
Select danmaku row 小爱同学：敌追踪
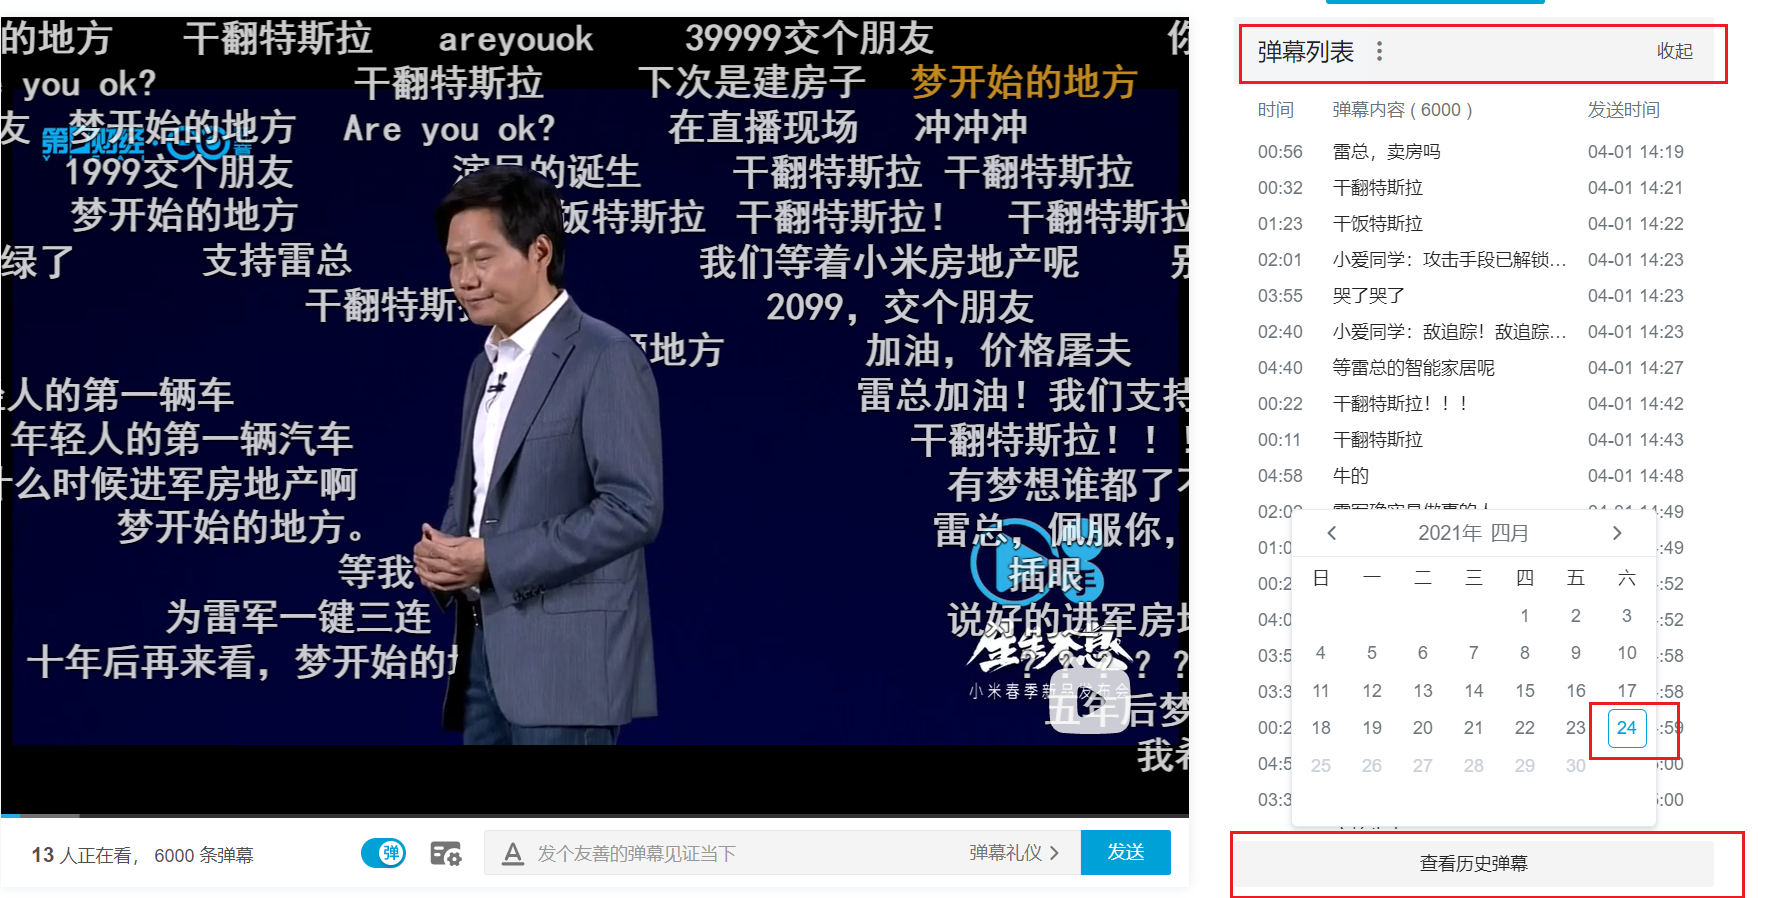1473,332
